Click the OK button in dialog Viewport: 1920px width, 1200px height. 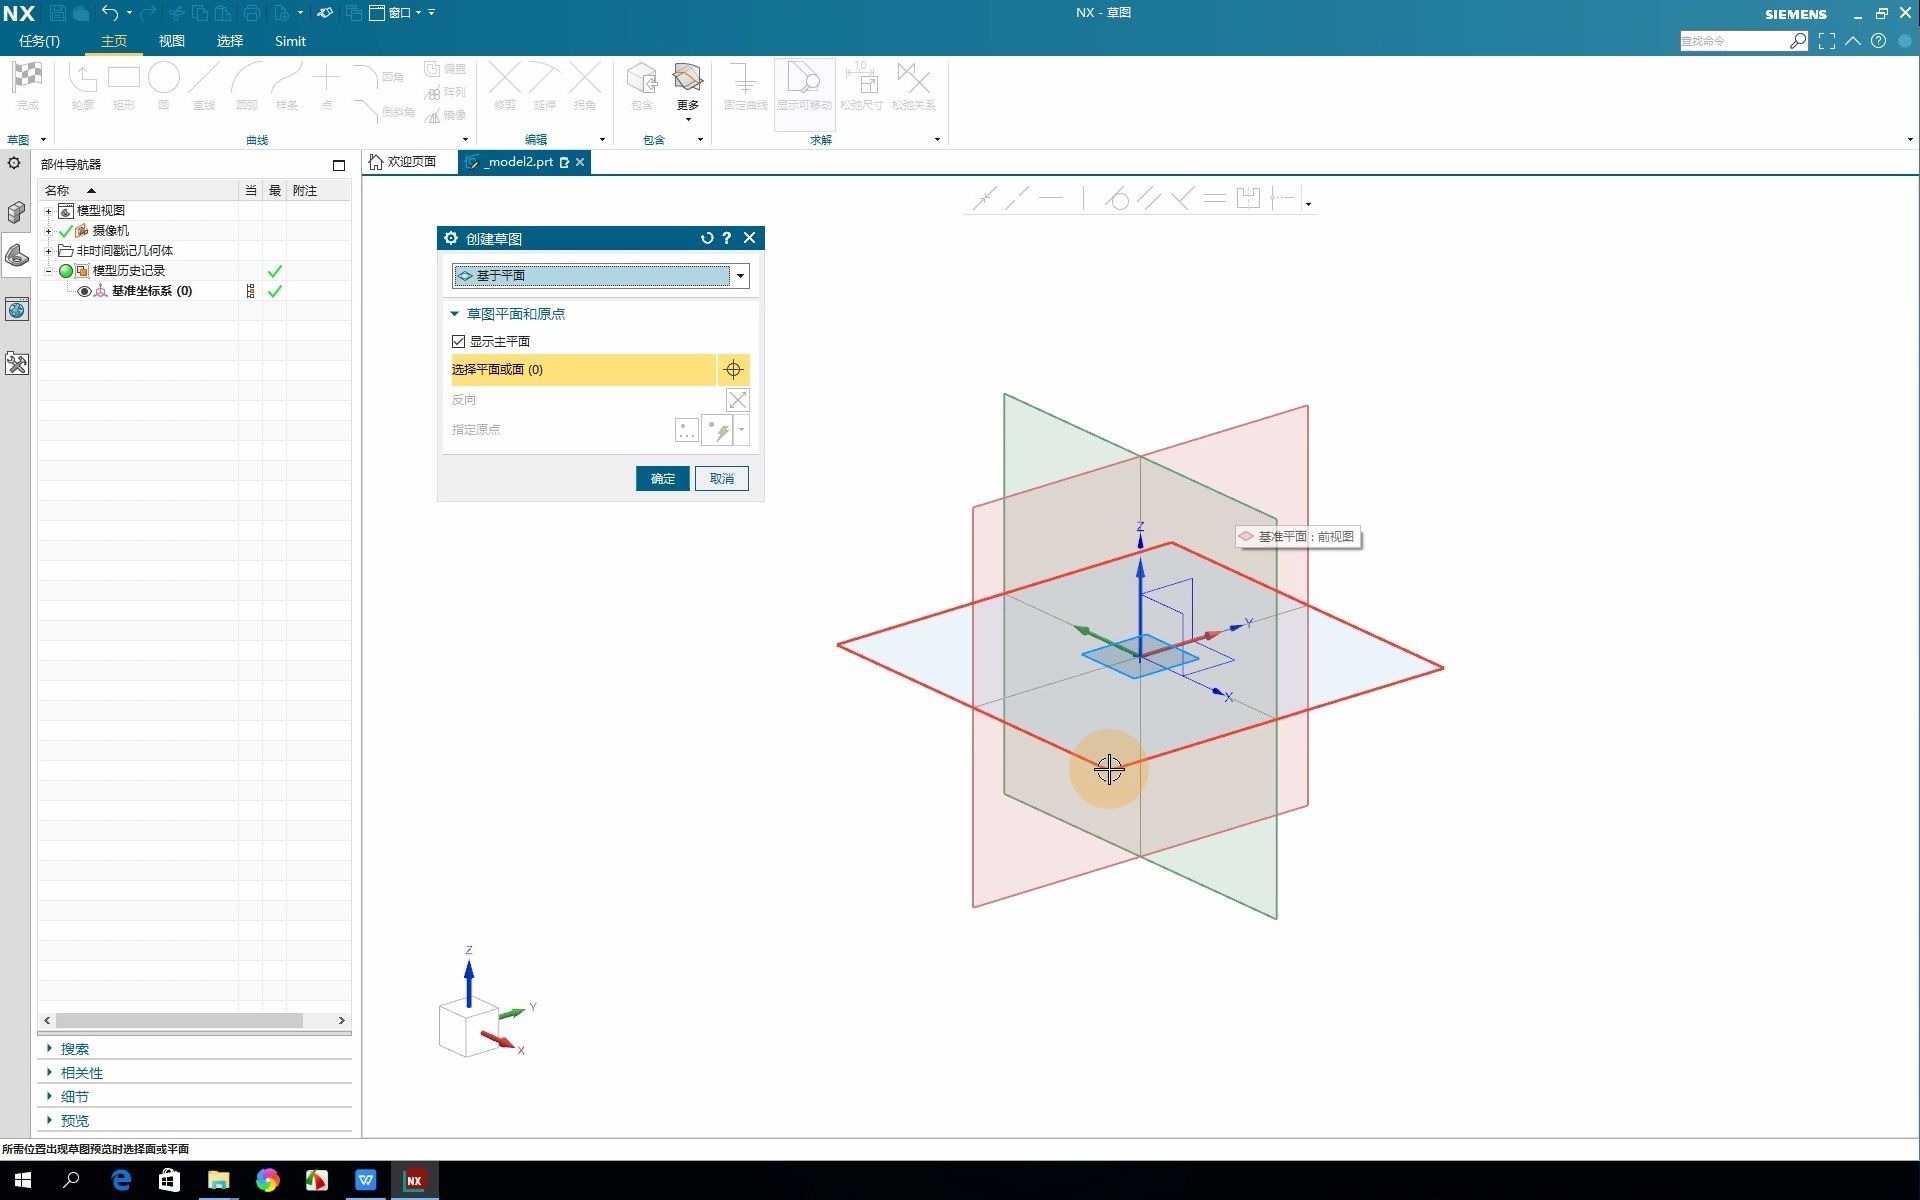click(x=662, y=479)
